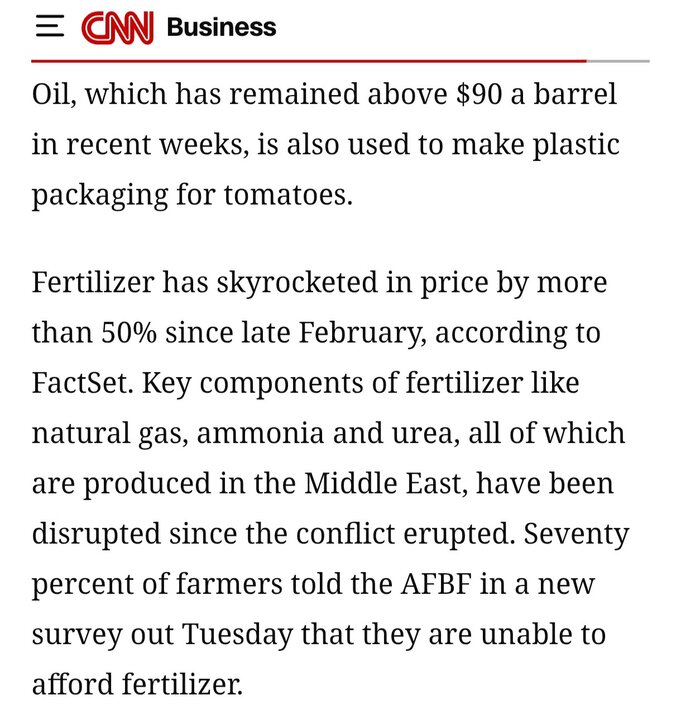Click the paragraph starting with "Fertilizer has skyrocketed"
This screenshot has height=720, width=681.
330,483
